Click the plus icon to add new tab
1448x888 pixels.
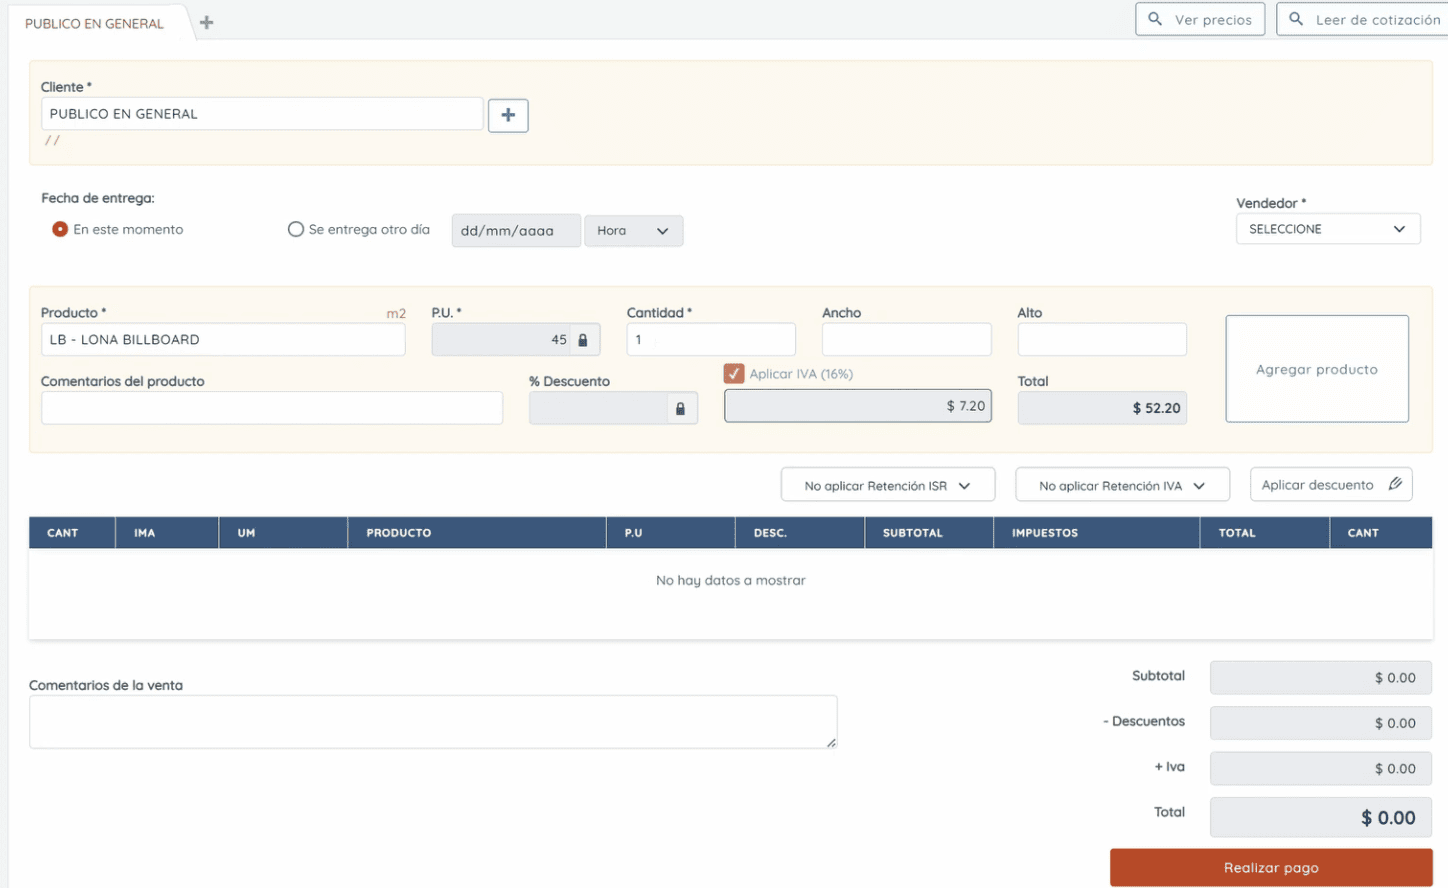[x=206, y=22]
